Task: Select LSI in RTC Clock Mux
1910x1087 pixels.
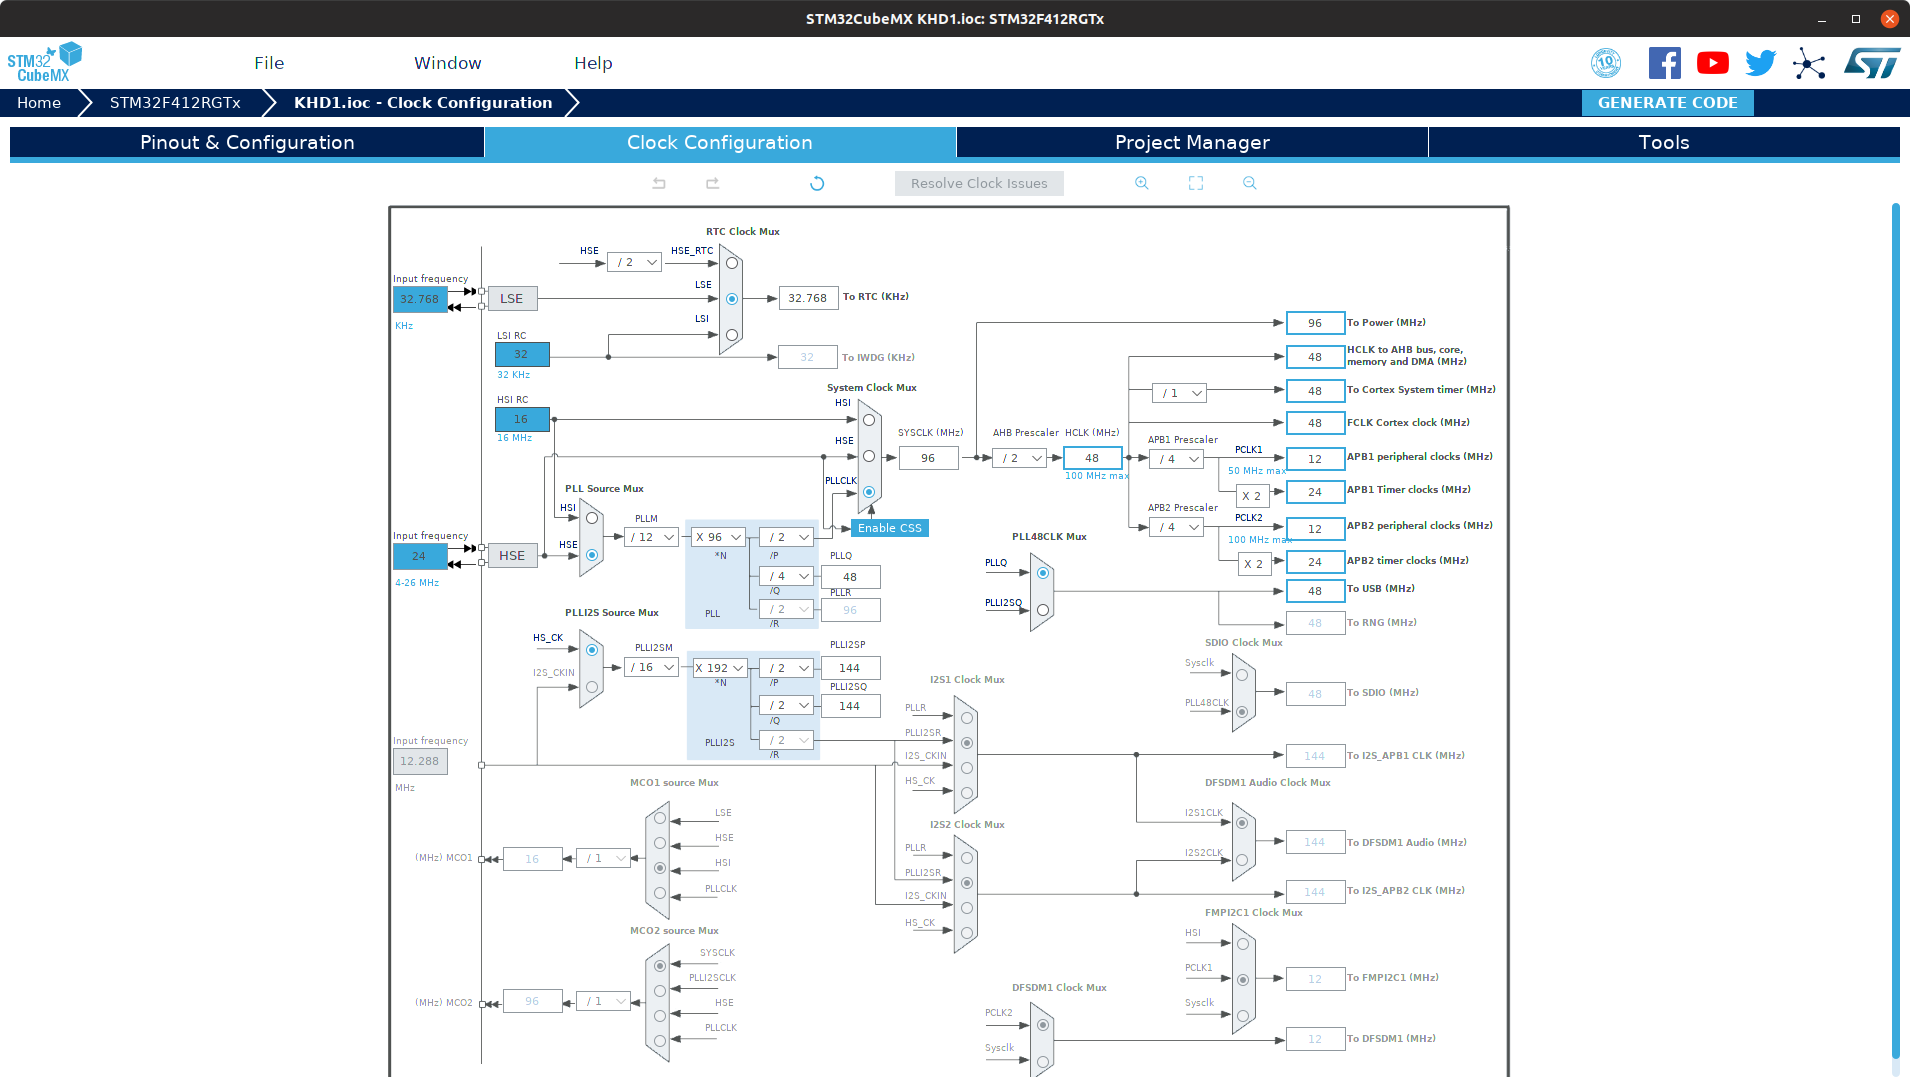Action: pos(732,335)
